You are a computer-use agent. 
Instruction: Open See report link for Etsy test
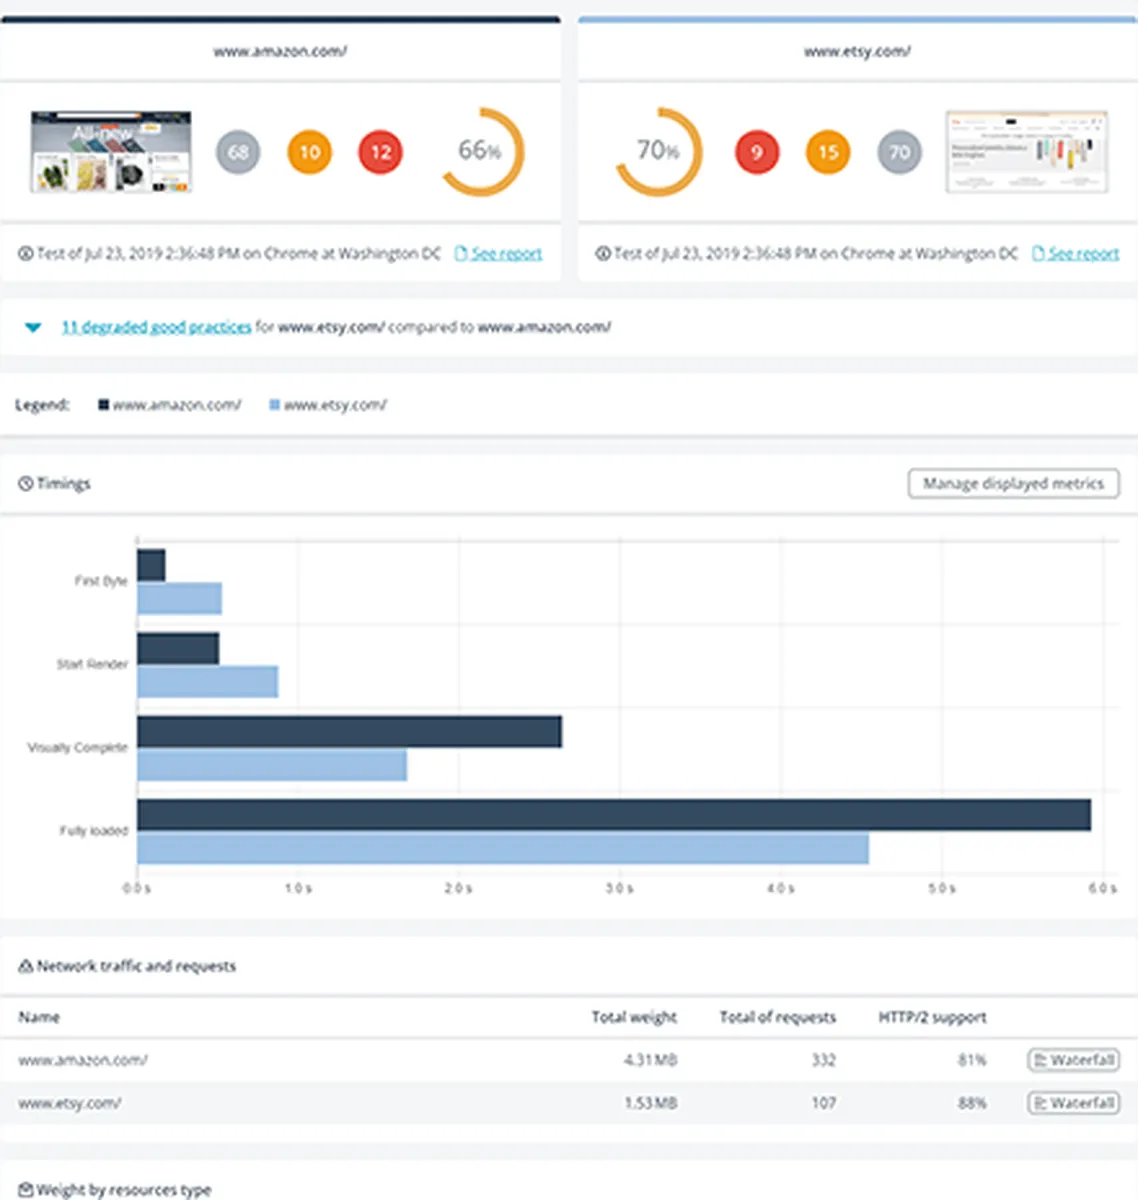(x=1083, y=254)
